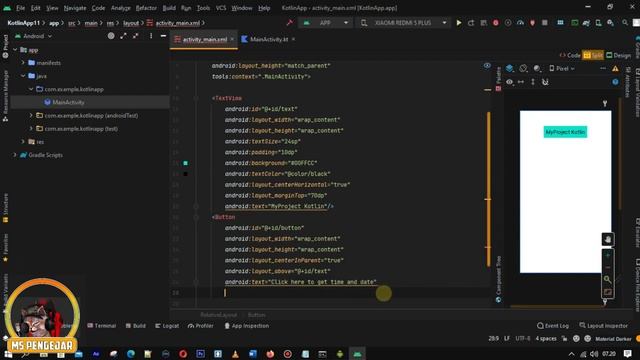
Task: Click the #00FFCC color swatch in editor gutter
Action: 185,163
